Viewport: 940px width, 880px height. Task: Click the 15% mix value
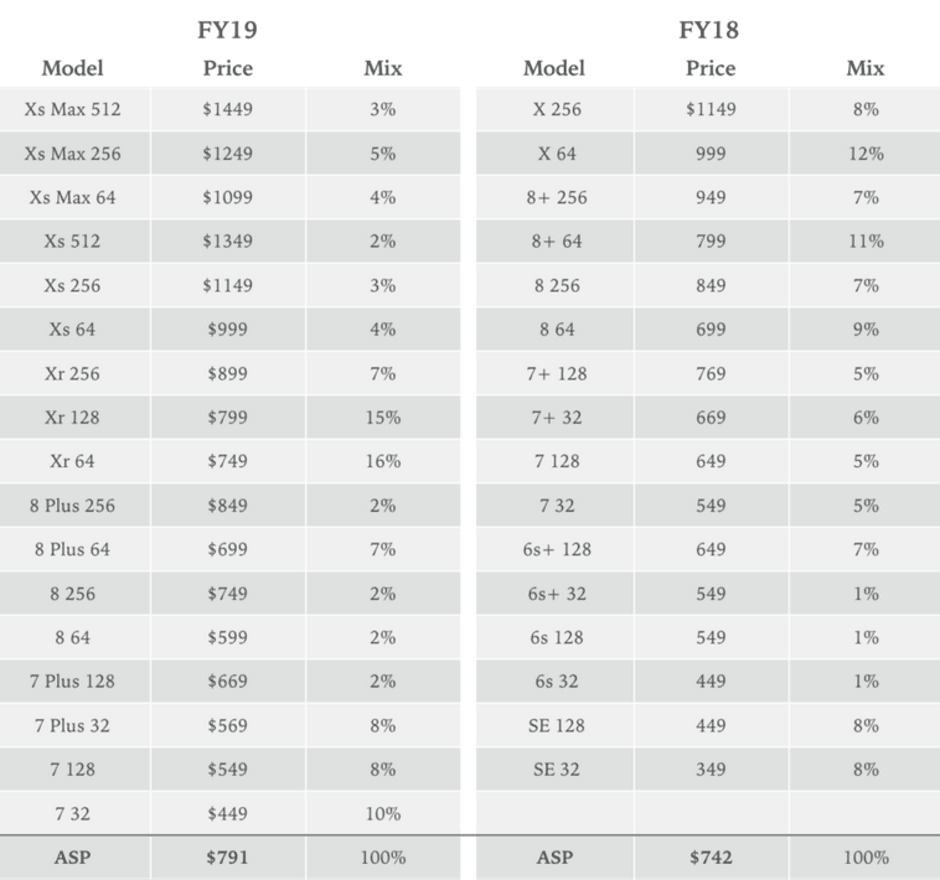[x=383, y=417]
